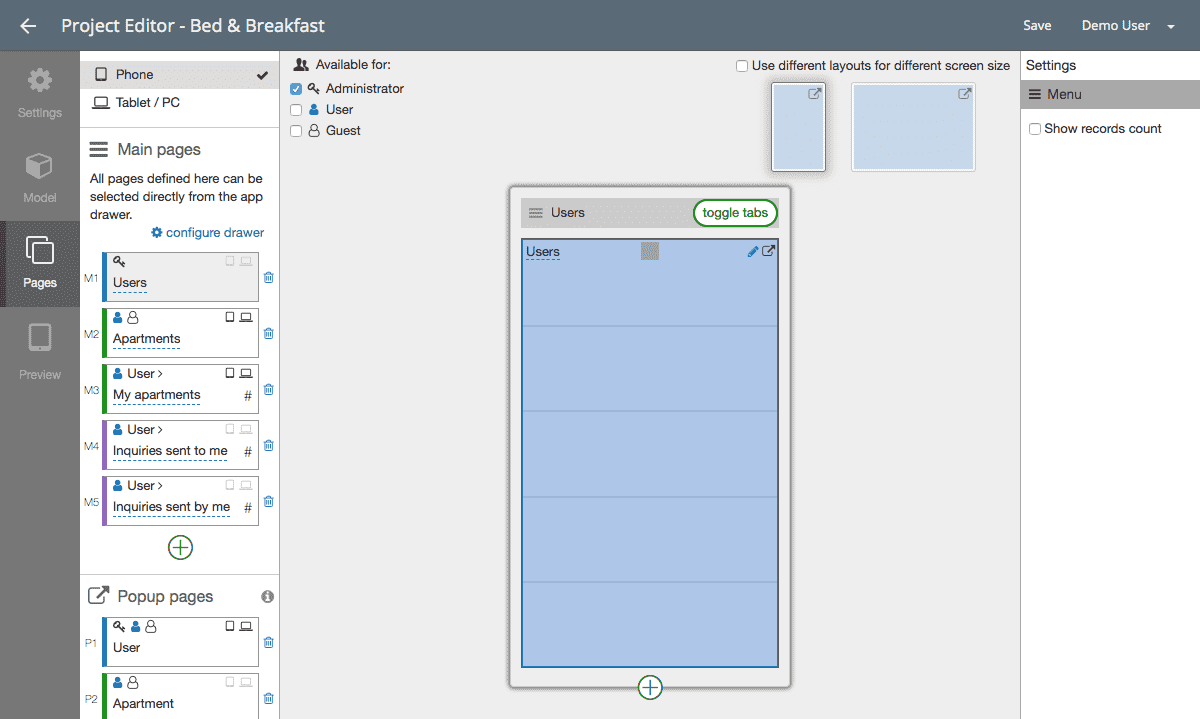Enable different layouts for different screen size
1200x719 pixels.
(742, 66)
